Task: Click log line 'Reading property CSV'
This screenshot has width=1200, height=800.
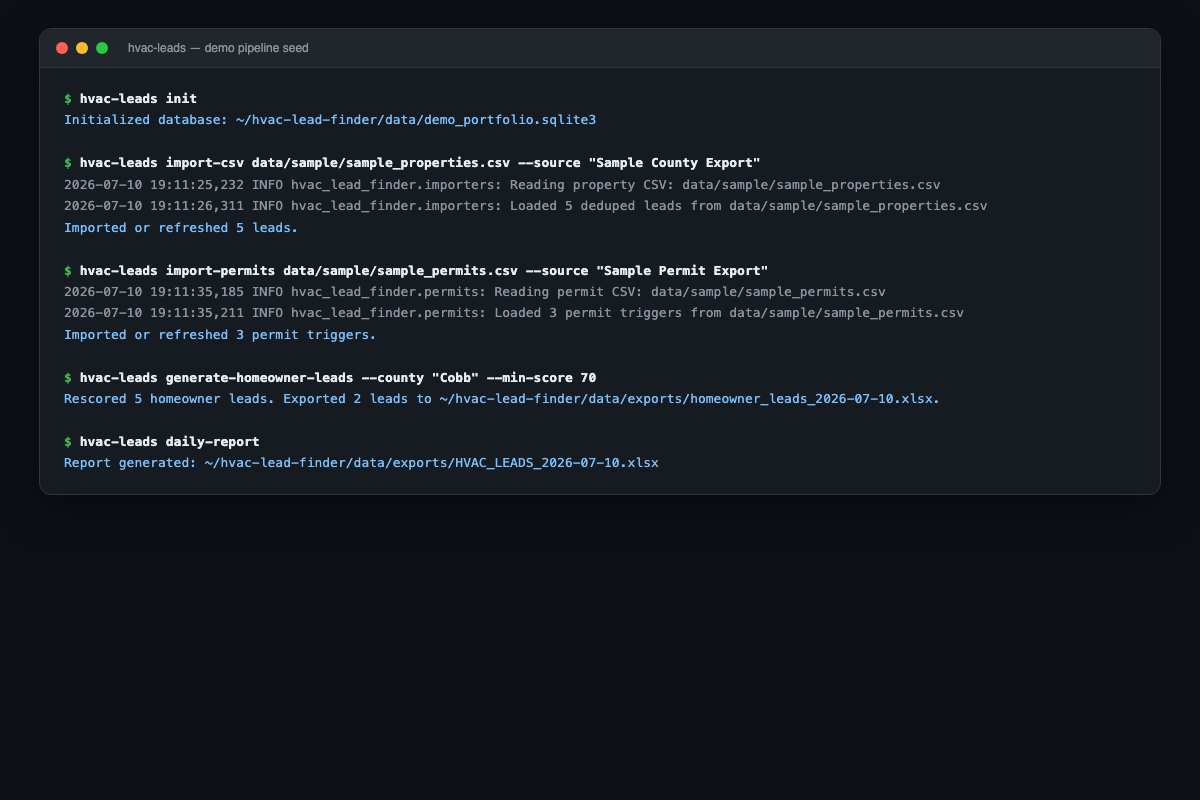Action: pos(502,185)
